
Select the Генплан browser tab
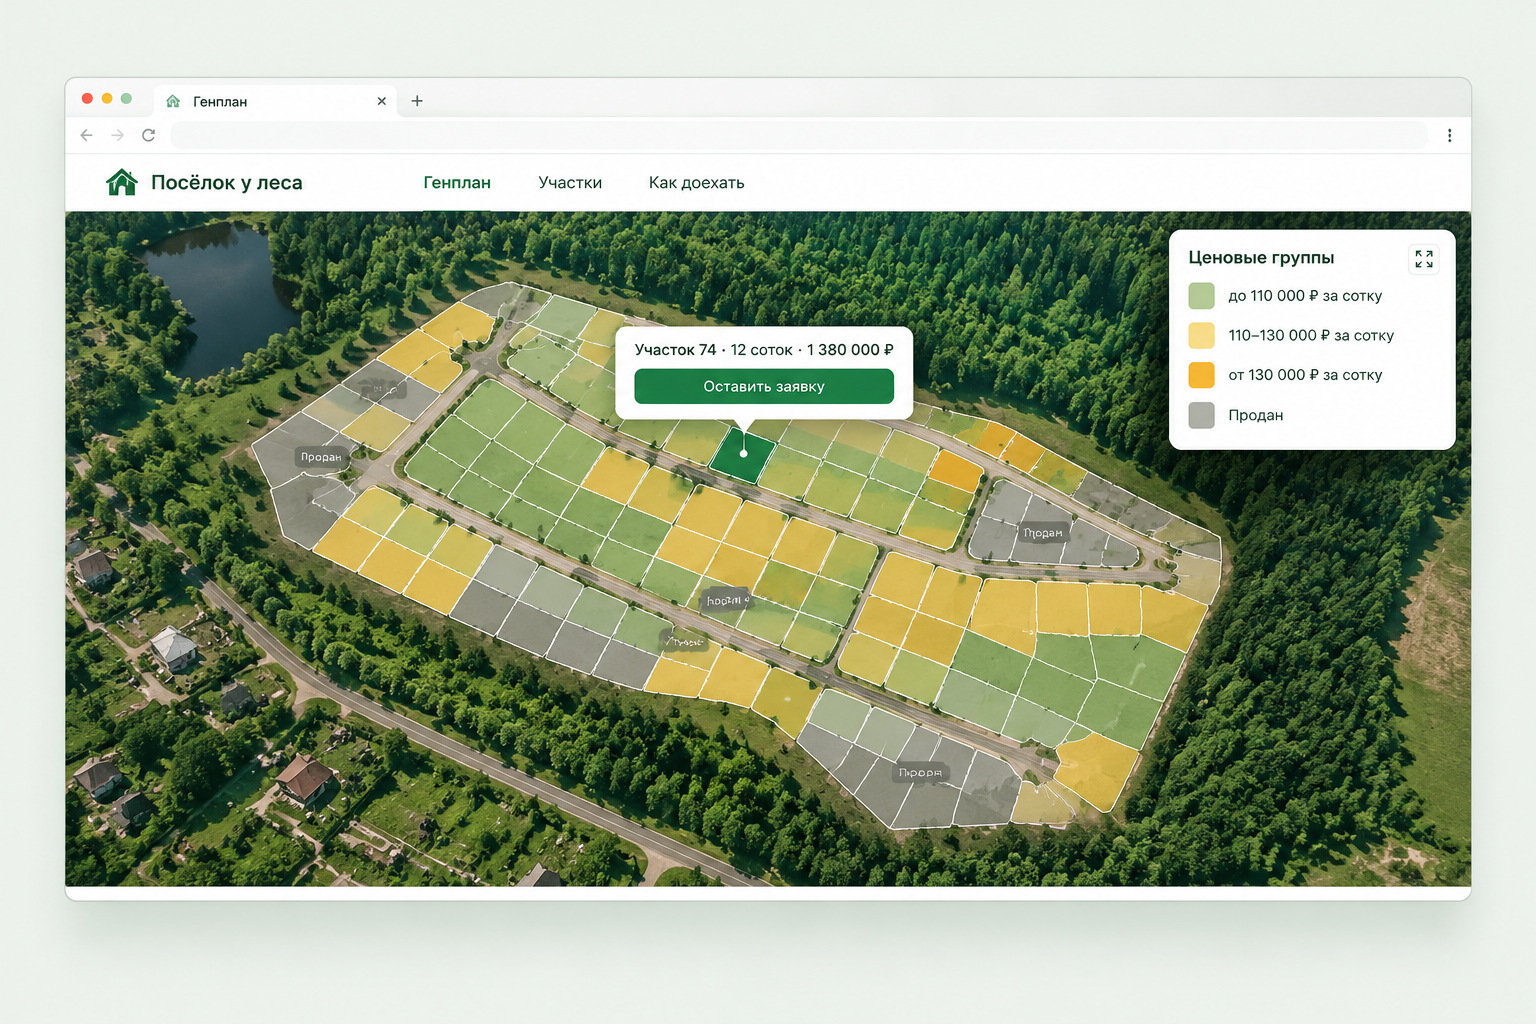[x=275, y=101]
